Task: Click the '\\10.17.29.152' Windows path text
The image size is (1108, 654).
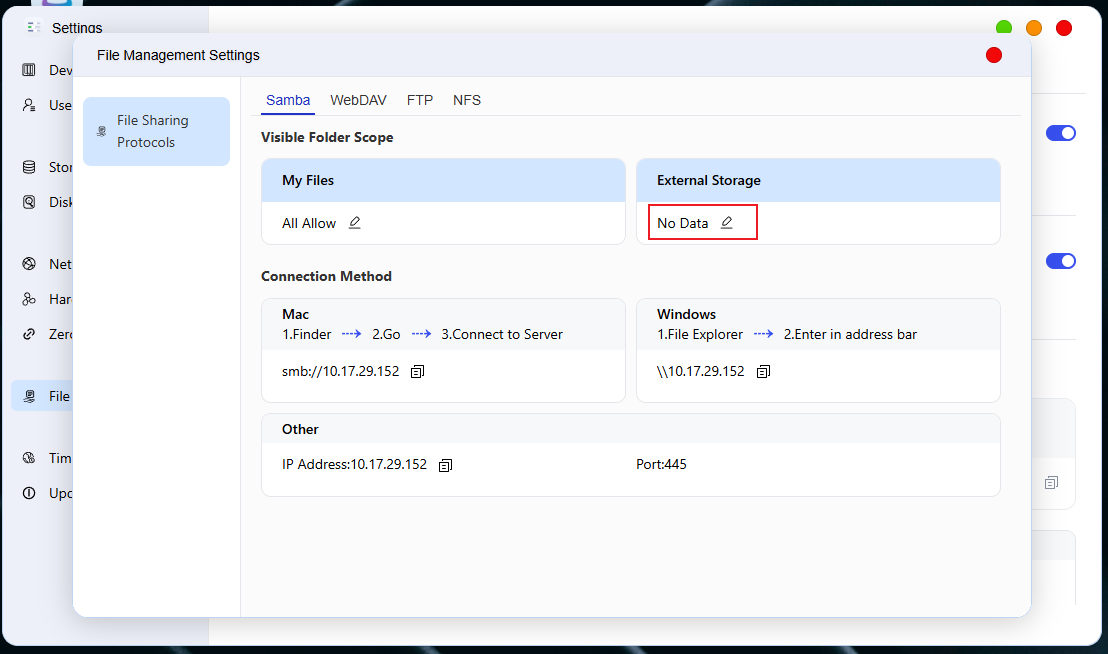Action: 700,371
